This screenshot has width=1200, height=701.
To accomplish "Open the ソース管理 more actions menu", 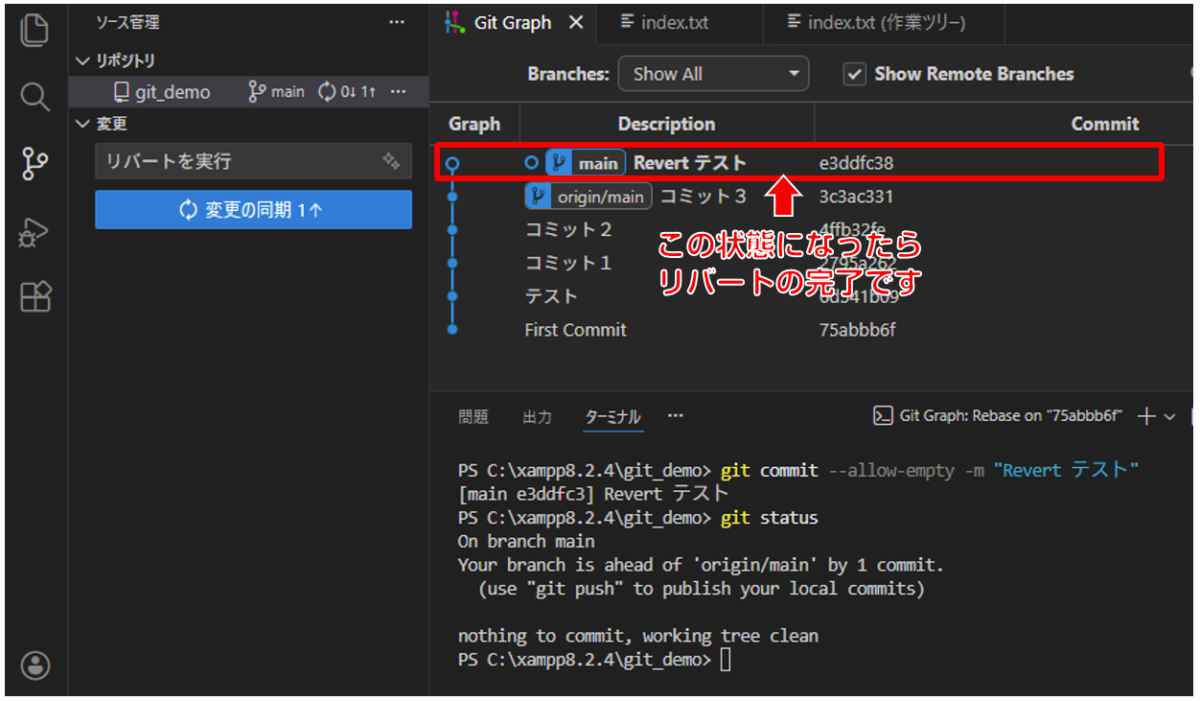I will point(397,22).
